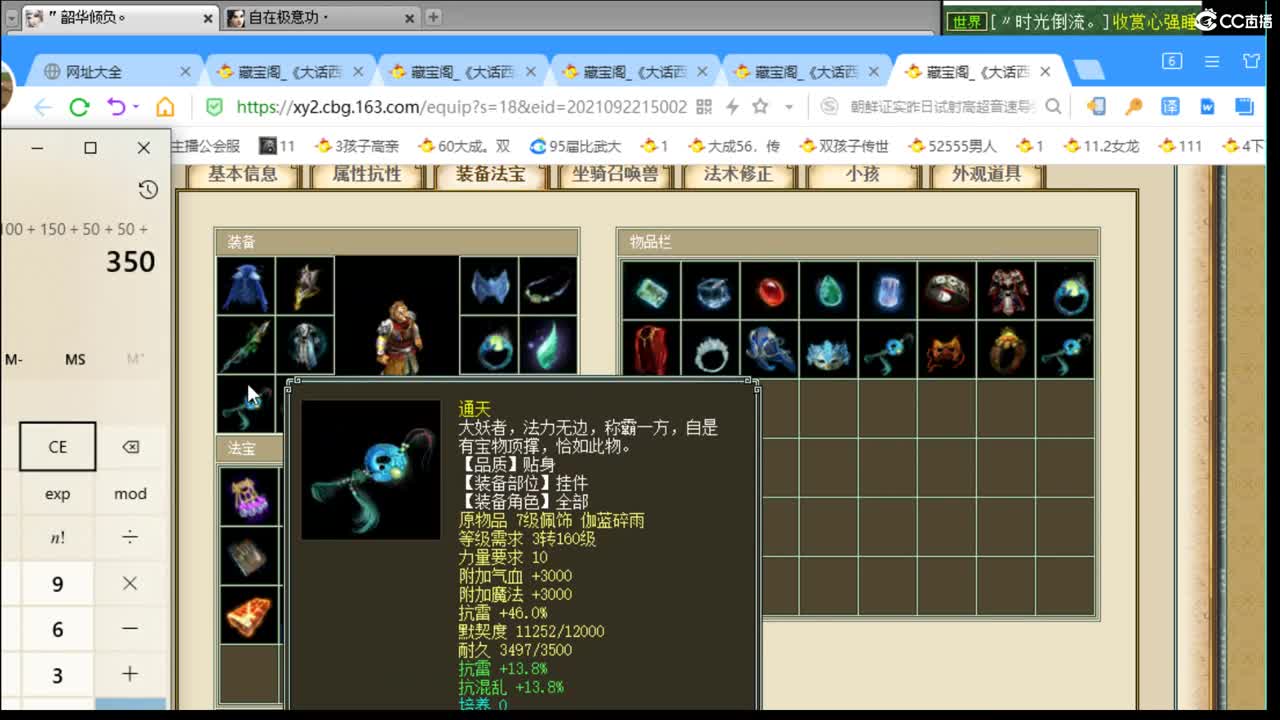This screenshot has width=1280, height=720.
Task: Click the calculator 3 key
Action: coord(58,676)
